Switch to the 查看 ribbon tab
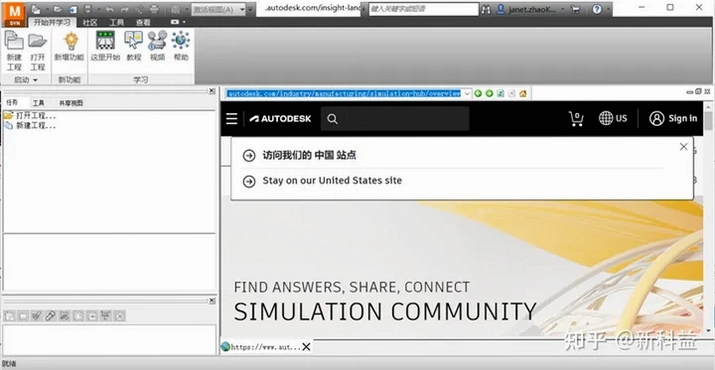This screenshot has height=370, width=715. [x=143, y=22]
